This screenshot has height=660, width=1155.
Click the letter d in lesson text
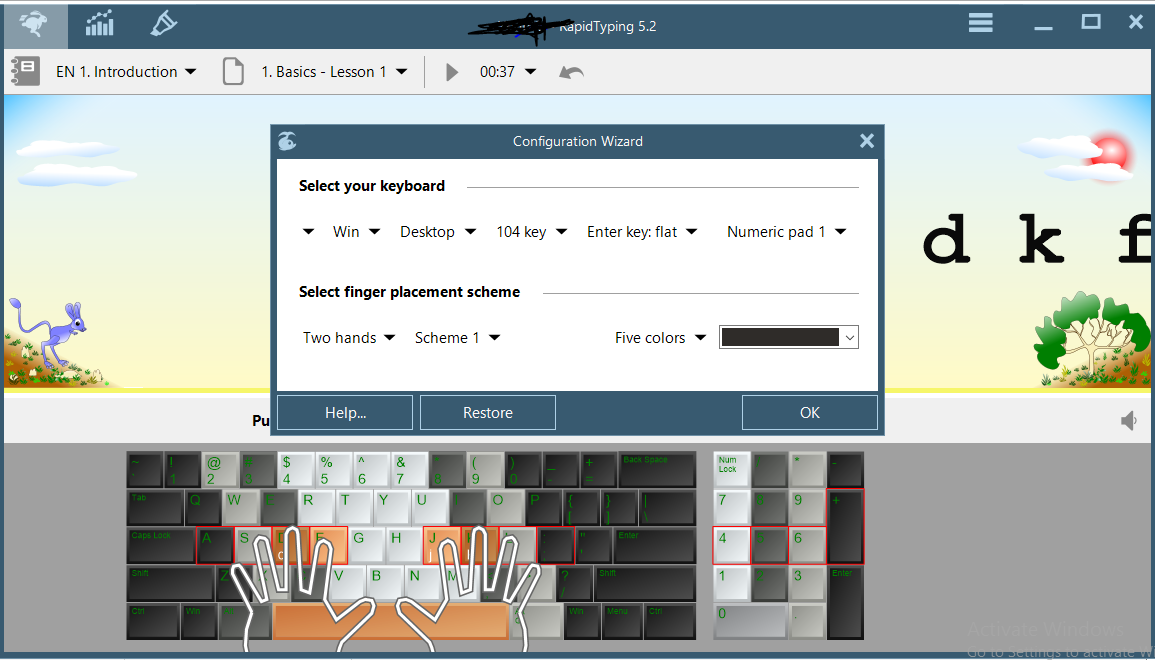pyautogui.click(x=947, y=239)
